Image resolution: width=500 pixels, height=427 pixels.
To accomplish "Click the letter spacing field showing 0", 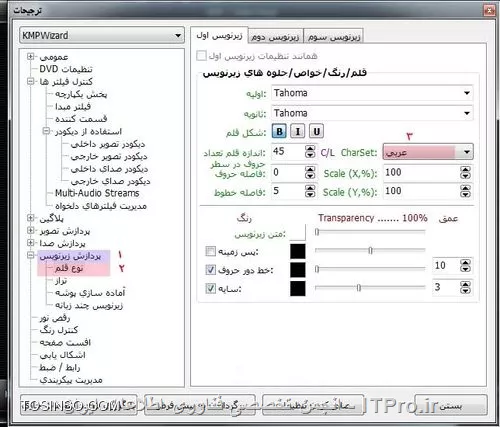I will (288, 172).
